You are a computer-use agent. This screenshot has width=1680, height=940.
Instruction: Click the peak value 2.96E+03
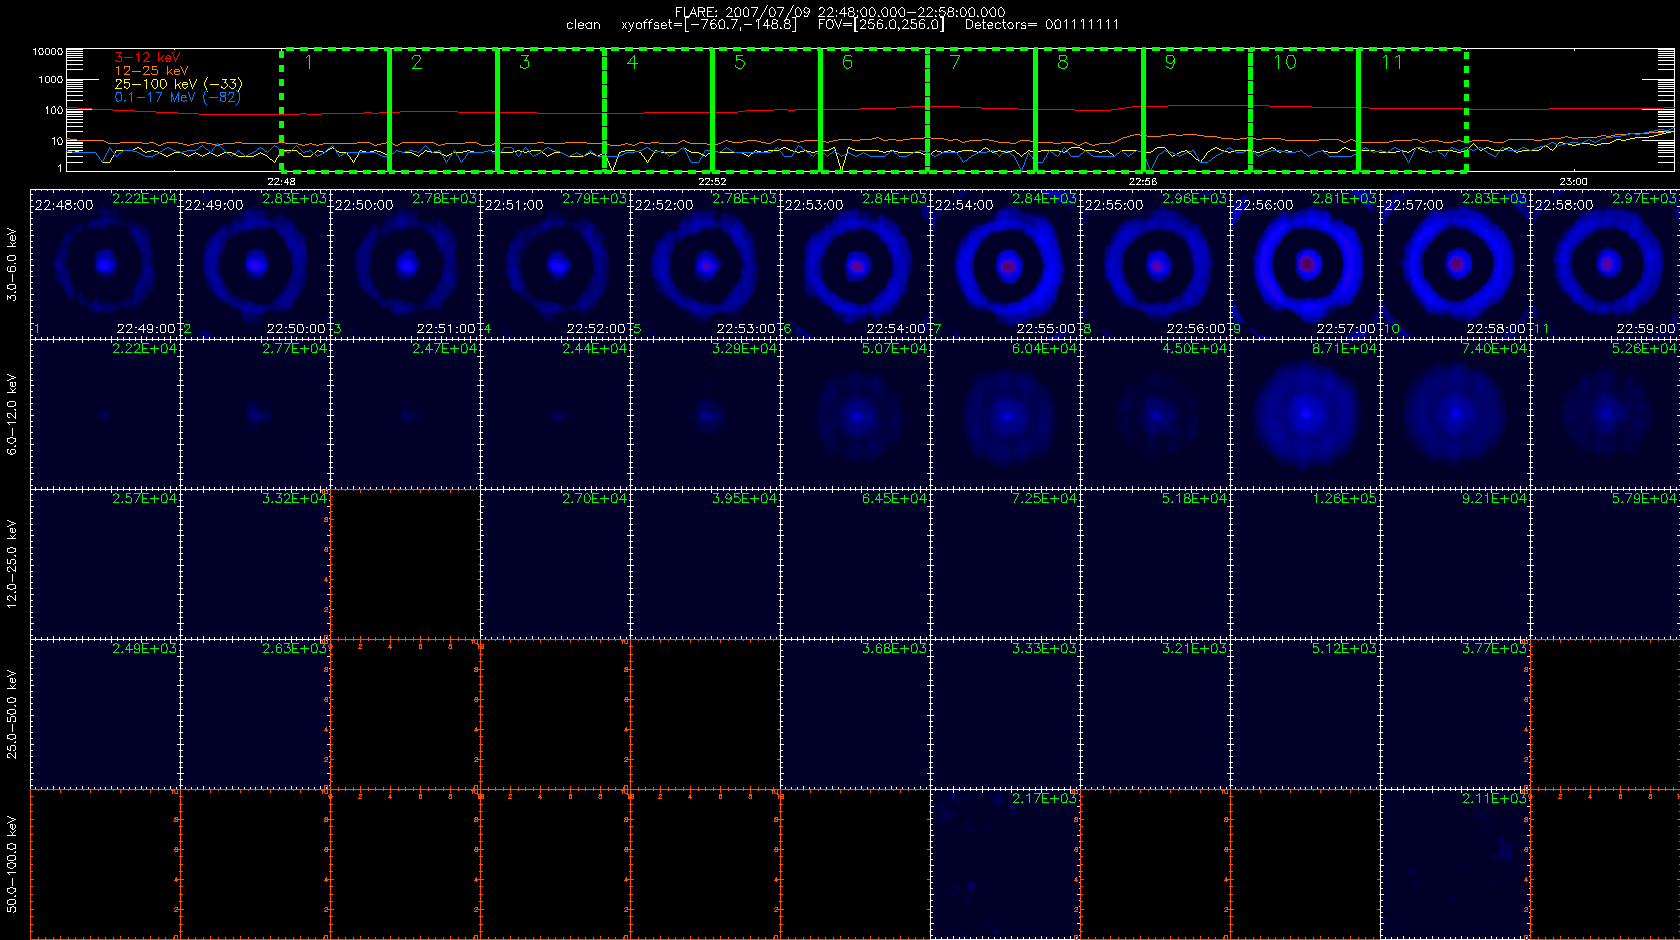tap(1195, 199)
